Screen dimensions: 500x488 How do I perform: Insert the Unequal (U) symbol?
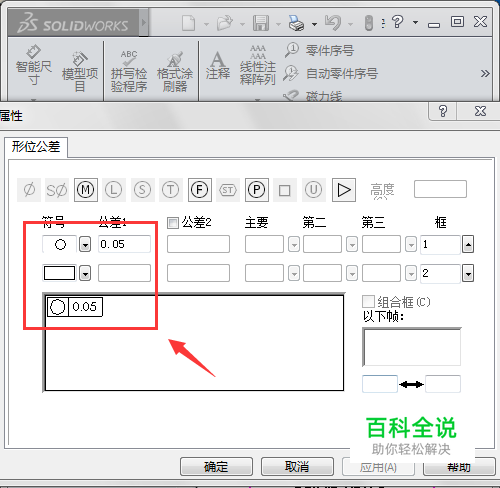tap(314, 190)
